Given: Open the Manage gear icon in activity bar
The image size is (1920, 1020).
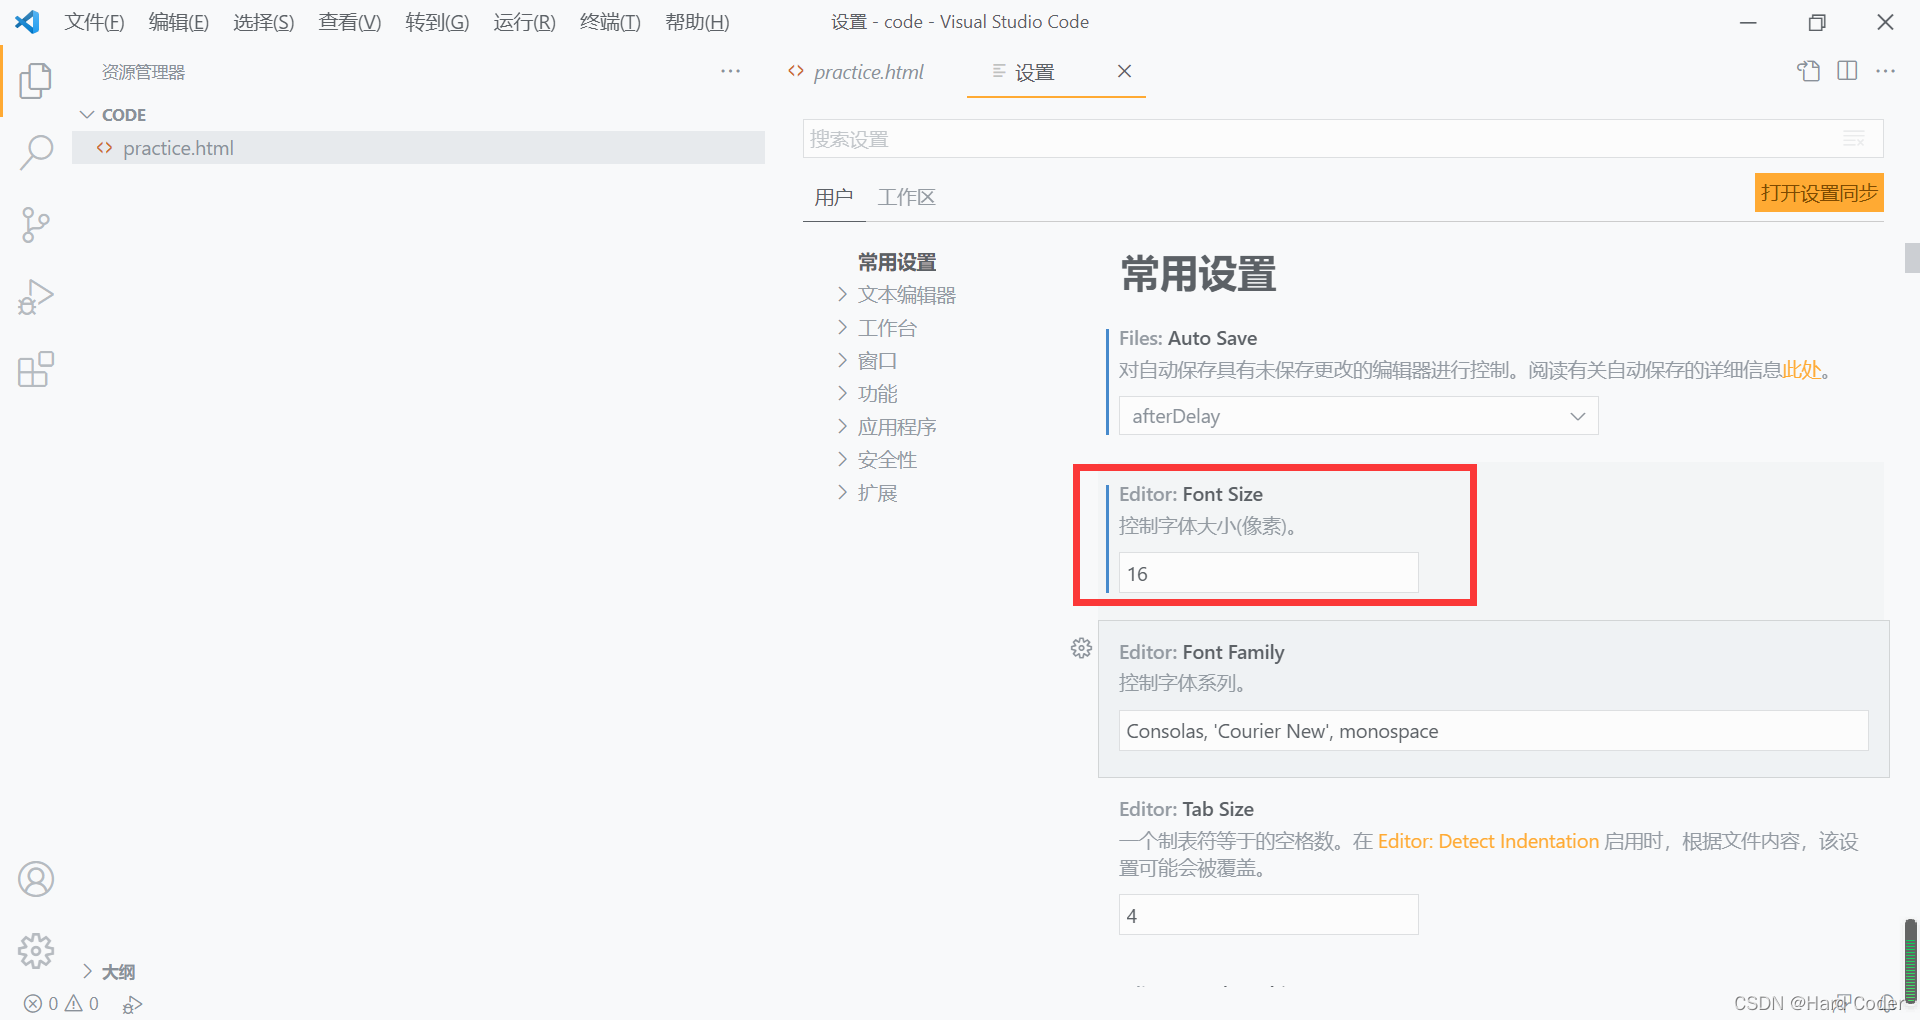Looking at the screenshot, I should click(x=36, y=951).
